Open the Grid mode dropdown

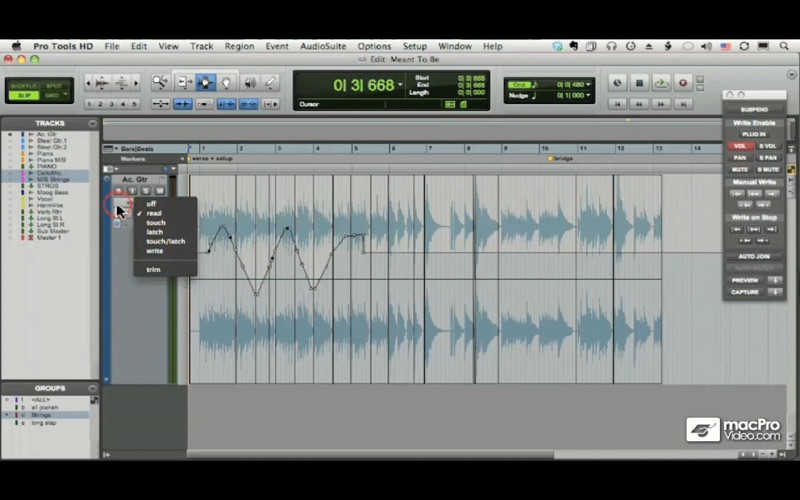point(65,95)
